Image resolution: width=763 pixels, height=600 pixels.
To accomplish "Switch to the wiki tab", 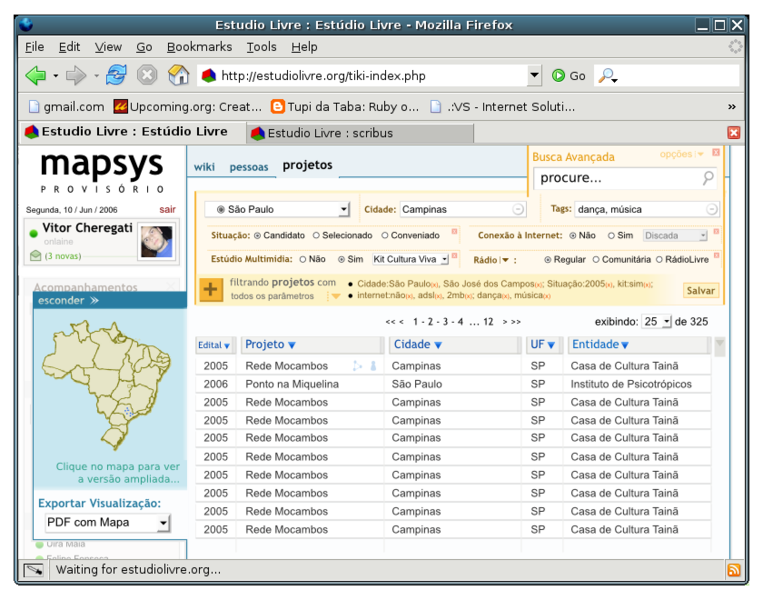I will 204,167.
